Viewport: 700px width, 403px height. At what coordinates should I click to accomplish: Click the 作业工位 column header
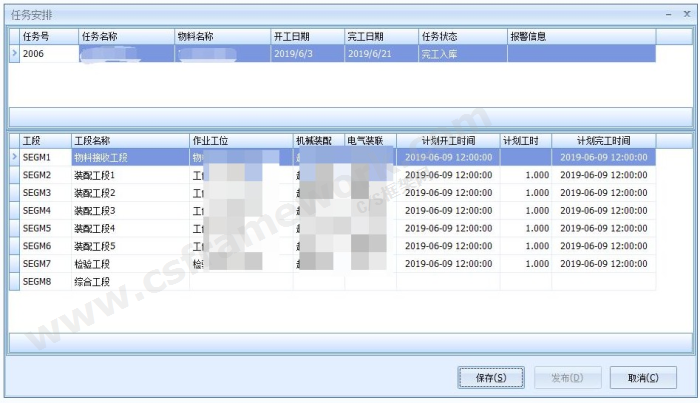(x=239, y=141)
